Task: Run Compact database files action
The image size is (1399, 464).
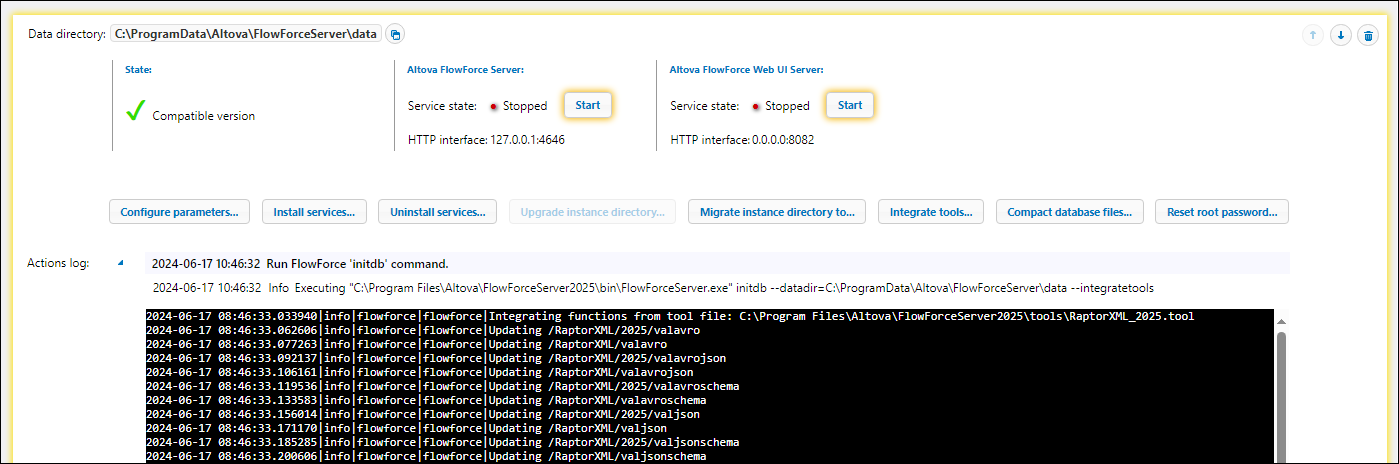Action: [x=1069, y=212]
